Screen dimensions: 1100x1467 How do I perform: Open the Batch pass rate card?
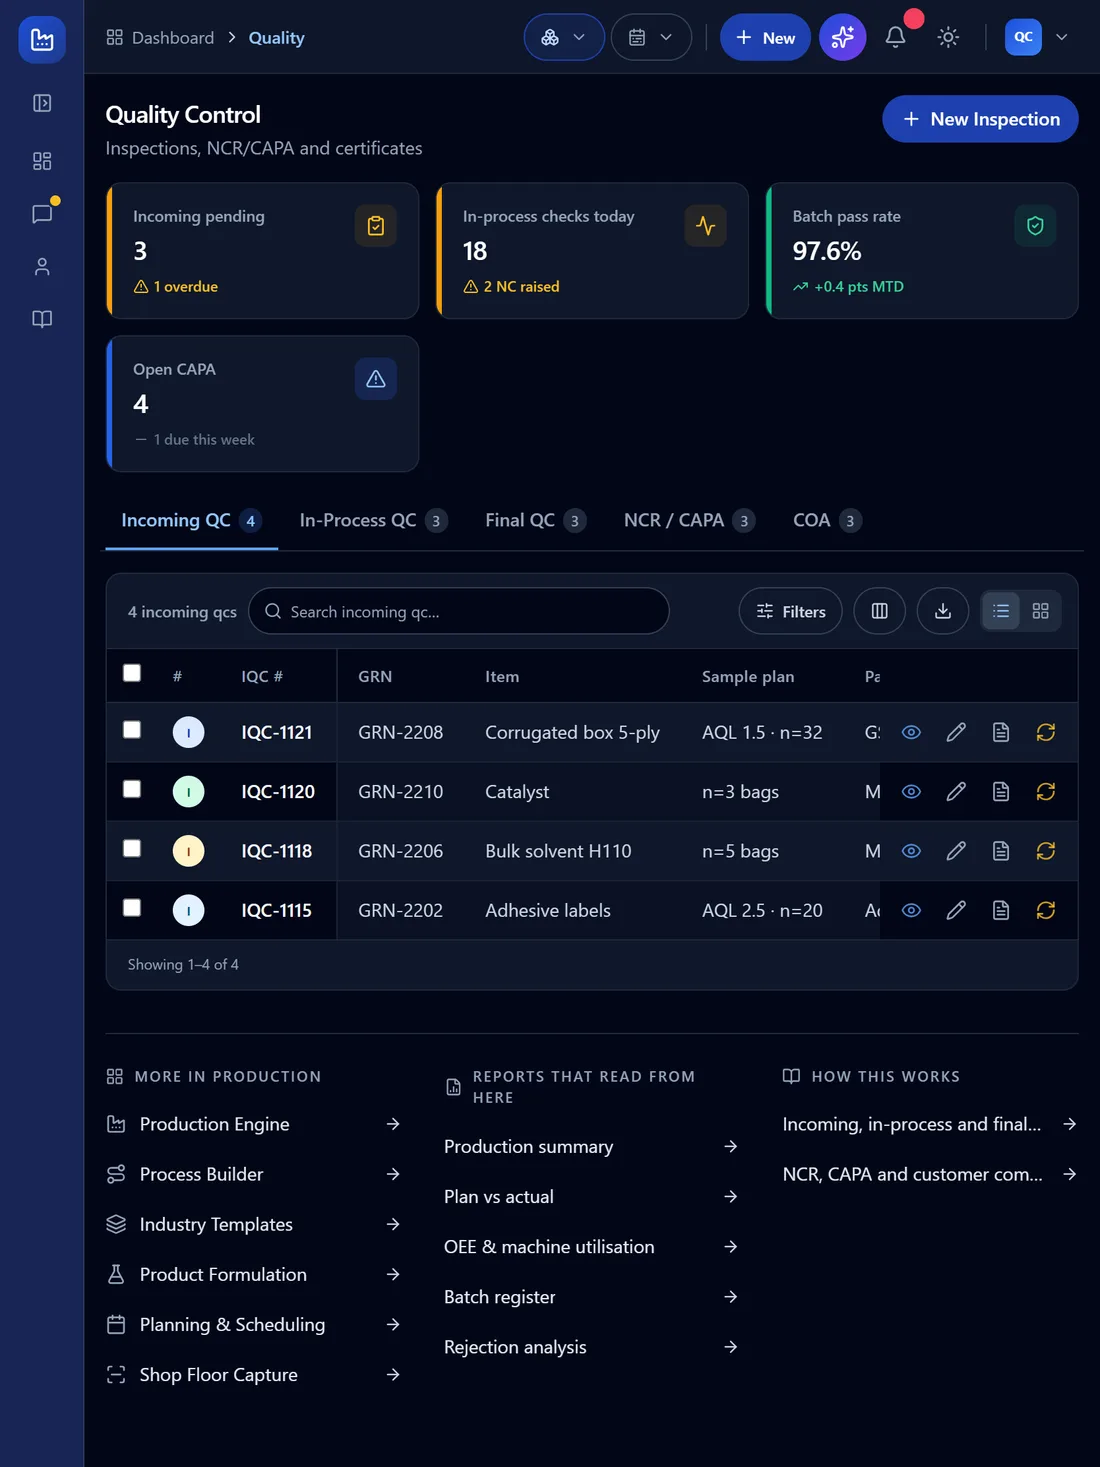coord(922,251)
